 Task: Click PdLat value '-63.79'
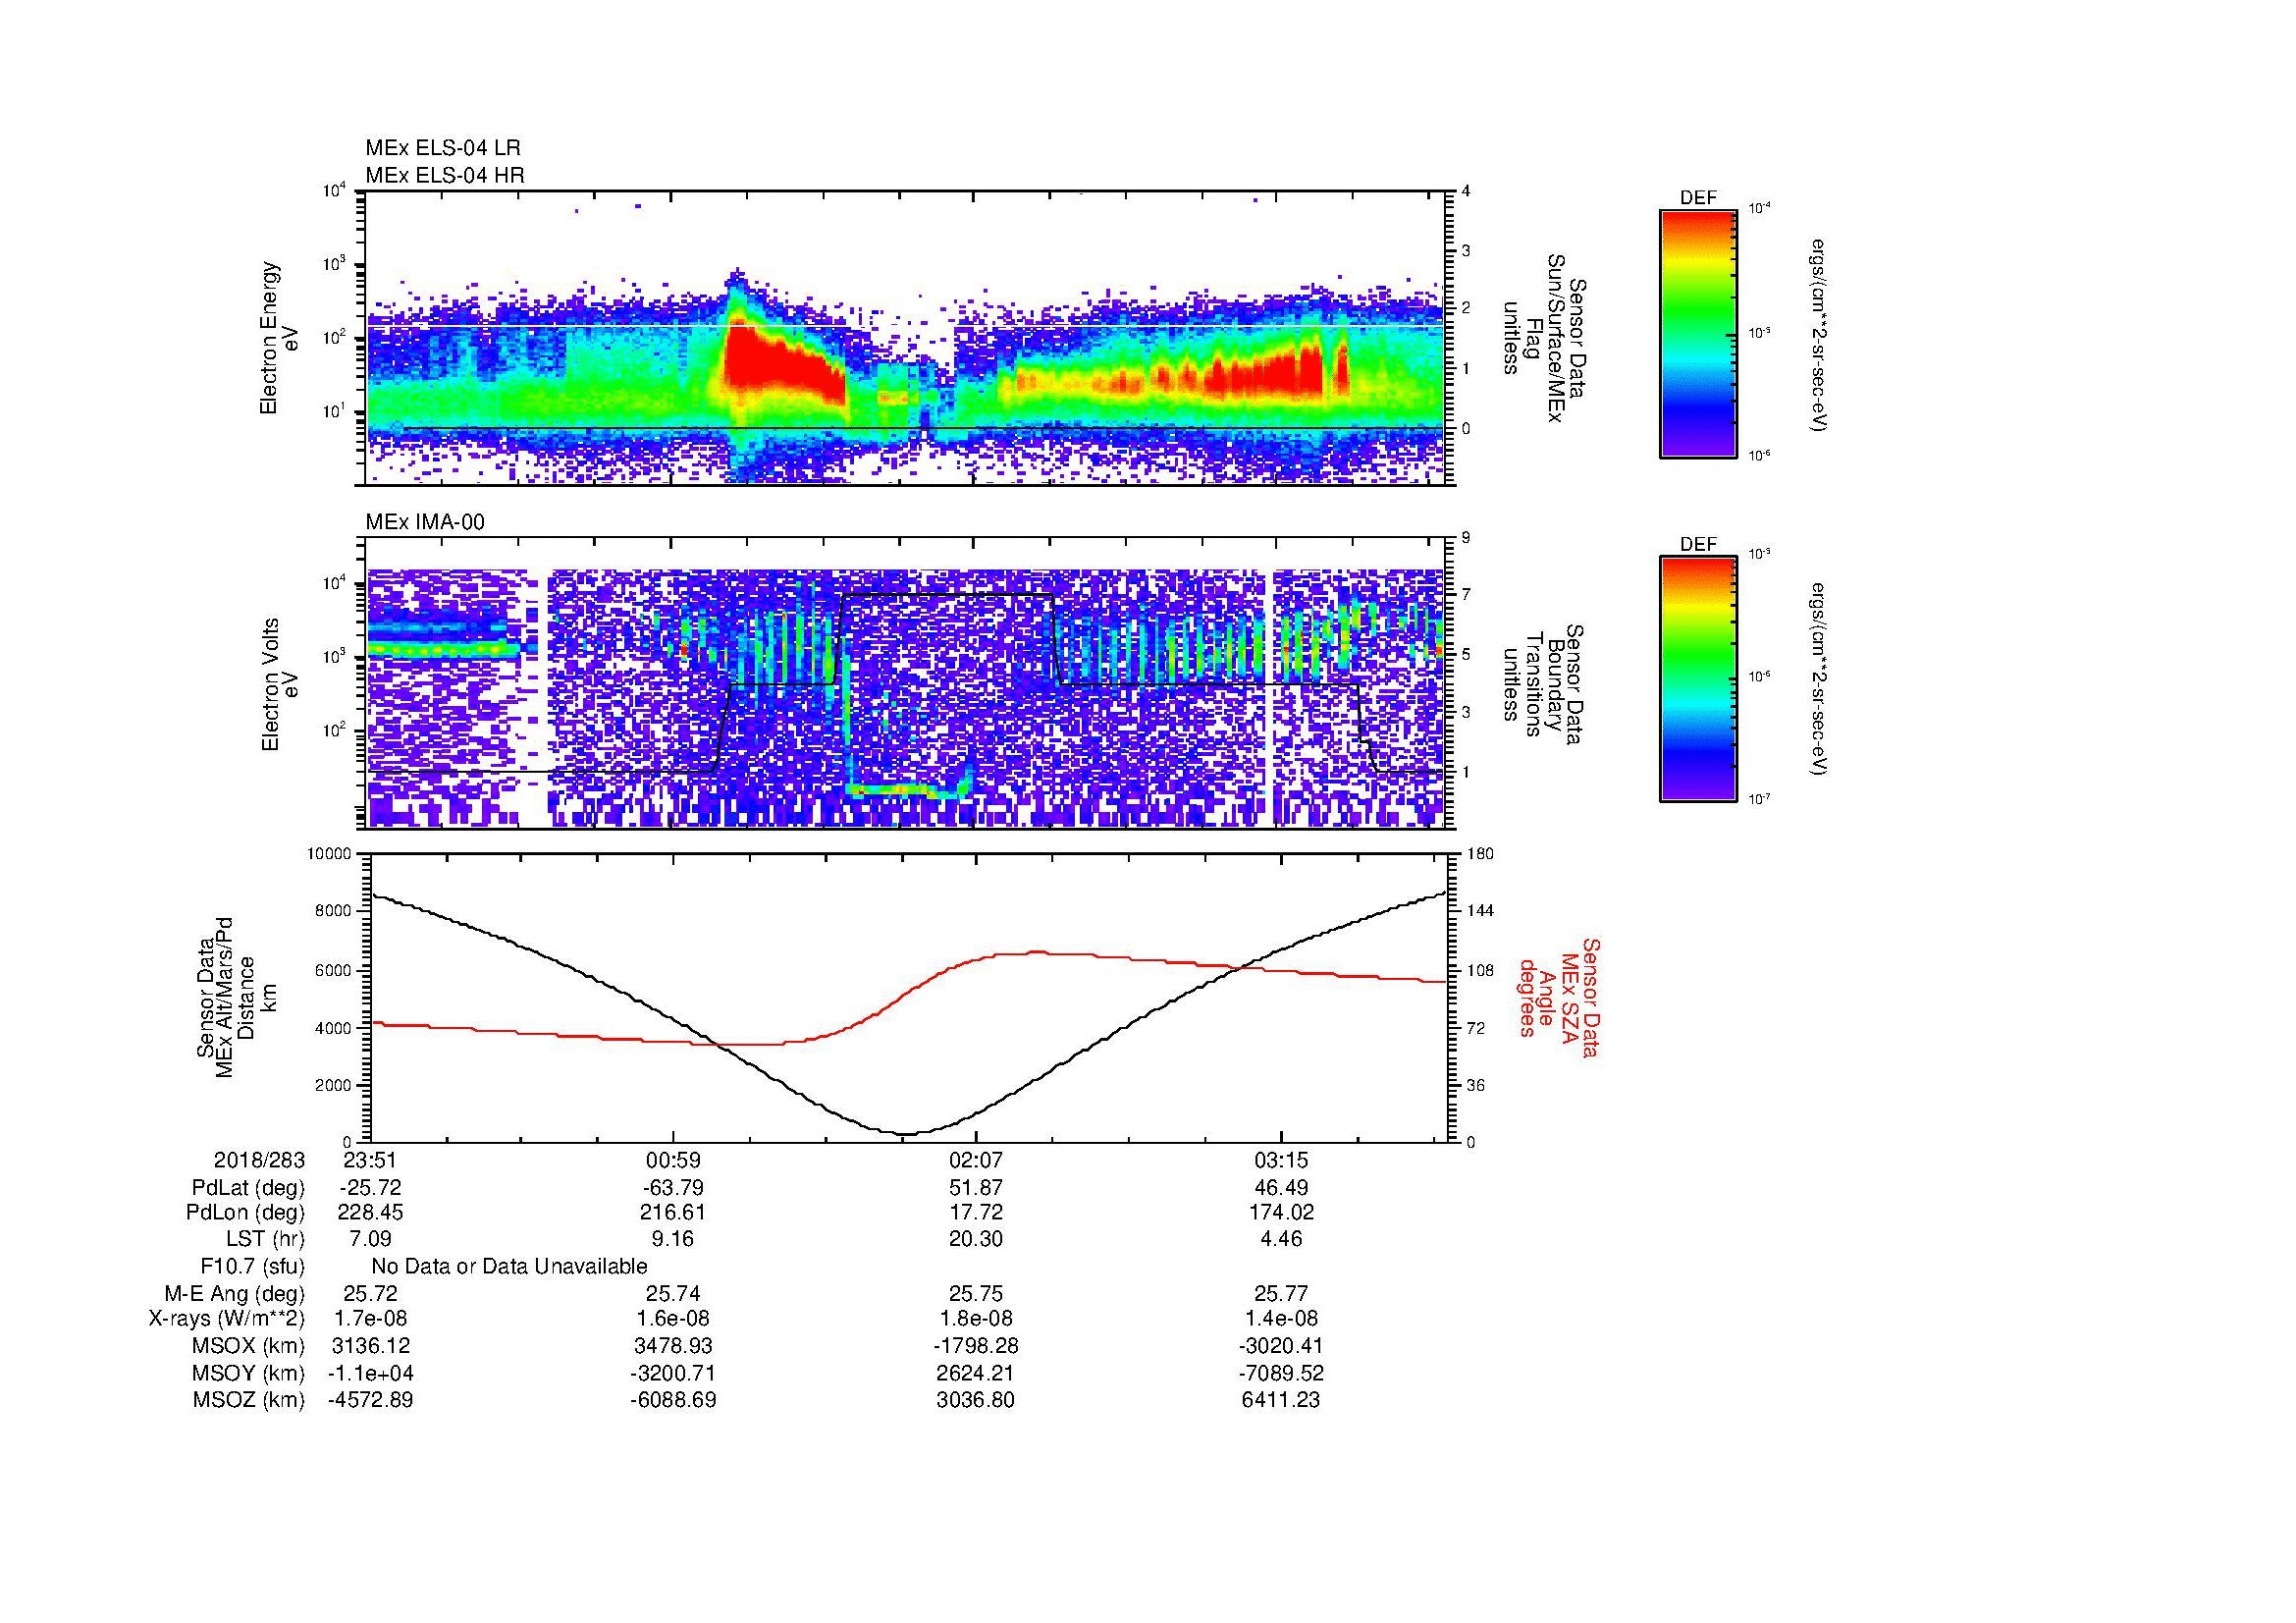672,1188
